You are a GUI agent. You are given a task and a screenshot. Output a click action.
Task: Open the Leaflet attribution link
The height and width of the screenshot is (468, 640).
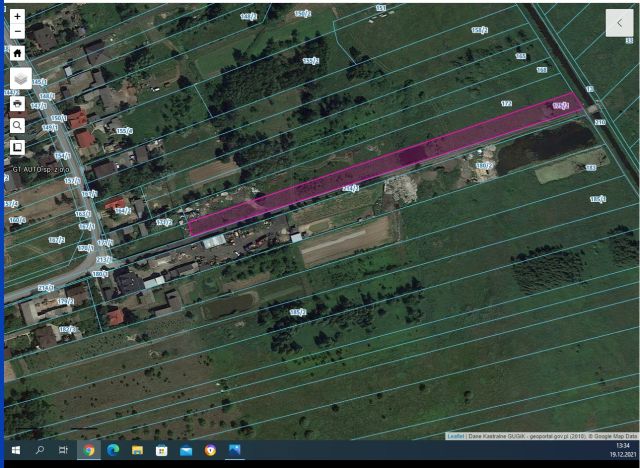point(456,436)
